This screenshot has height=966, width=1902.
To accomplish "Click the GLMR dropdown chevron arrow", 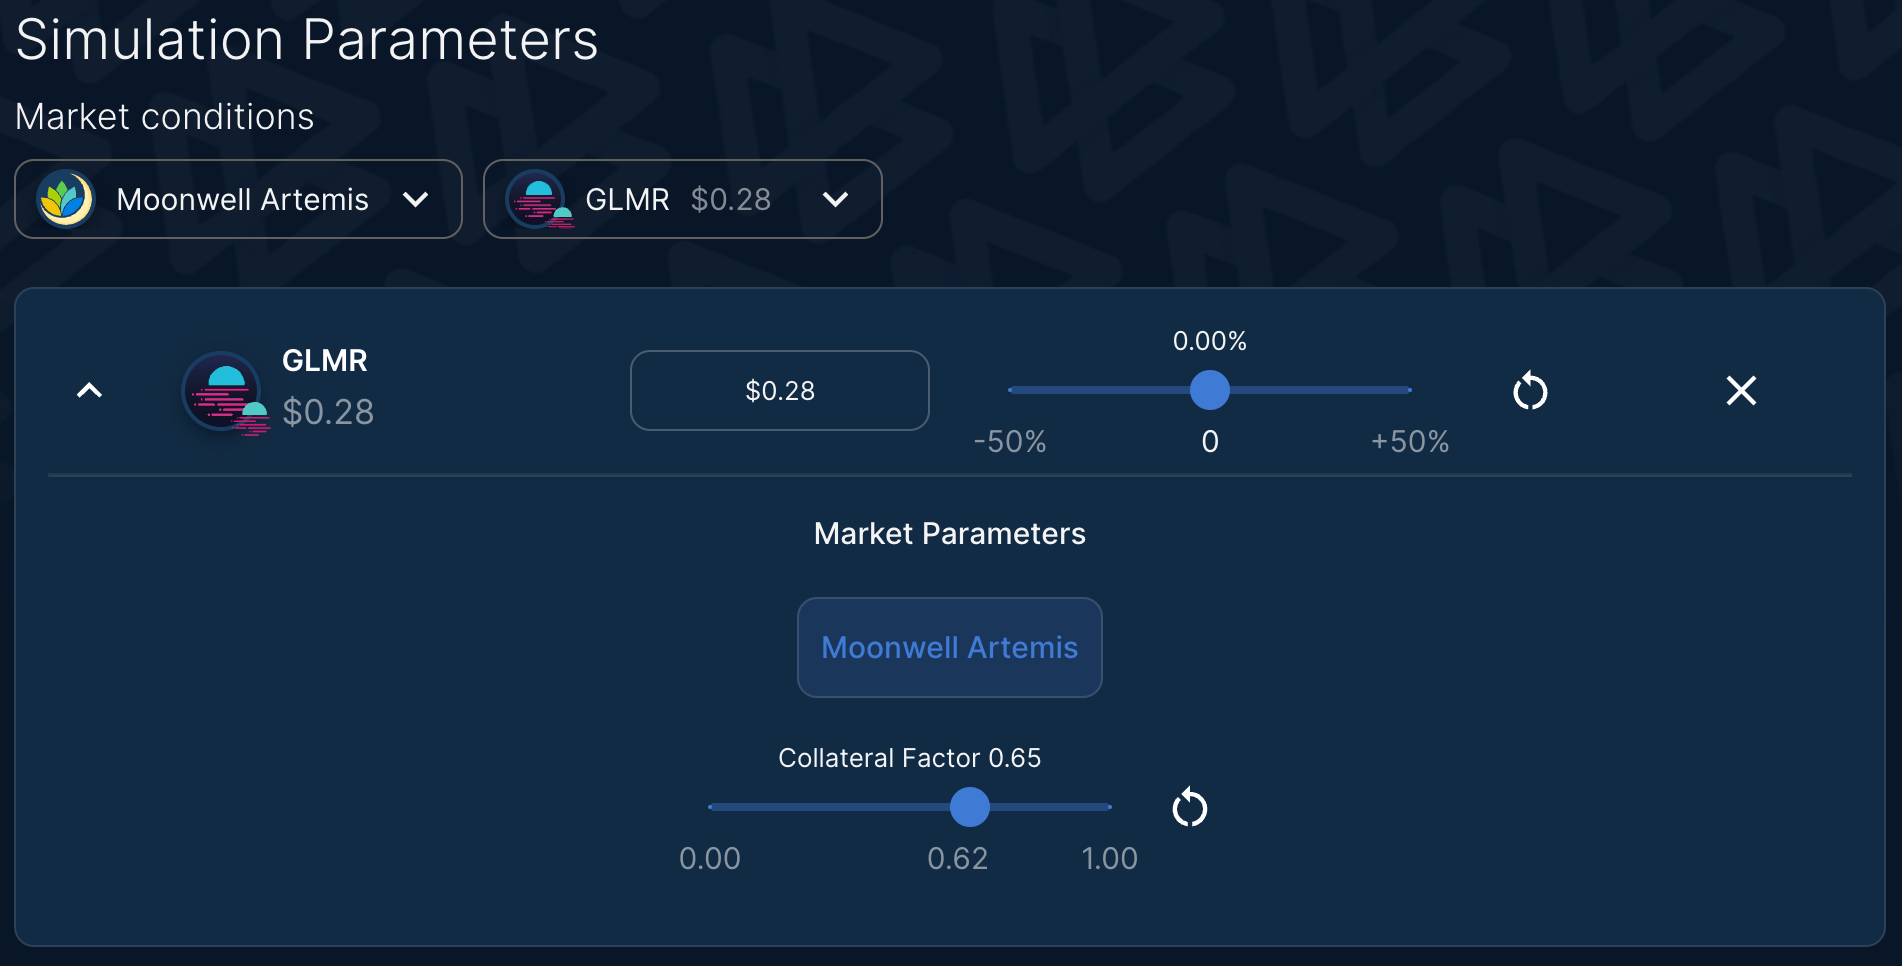I will pos(835,200).
